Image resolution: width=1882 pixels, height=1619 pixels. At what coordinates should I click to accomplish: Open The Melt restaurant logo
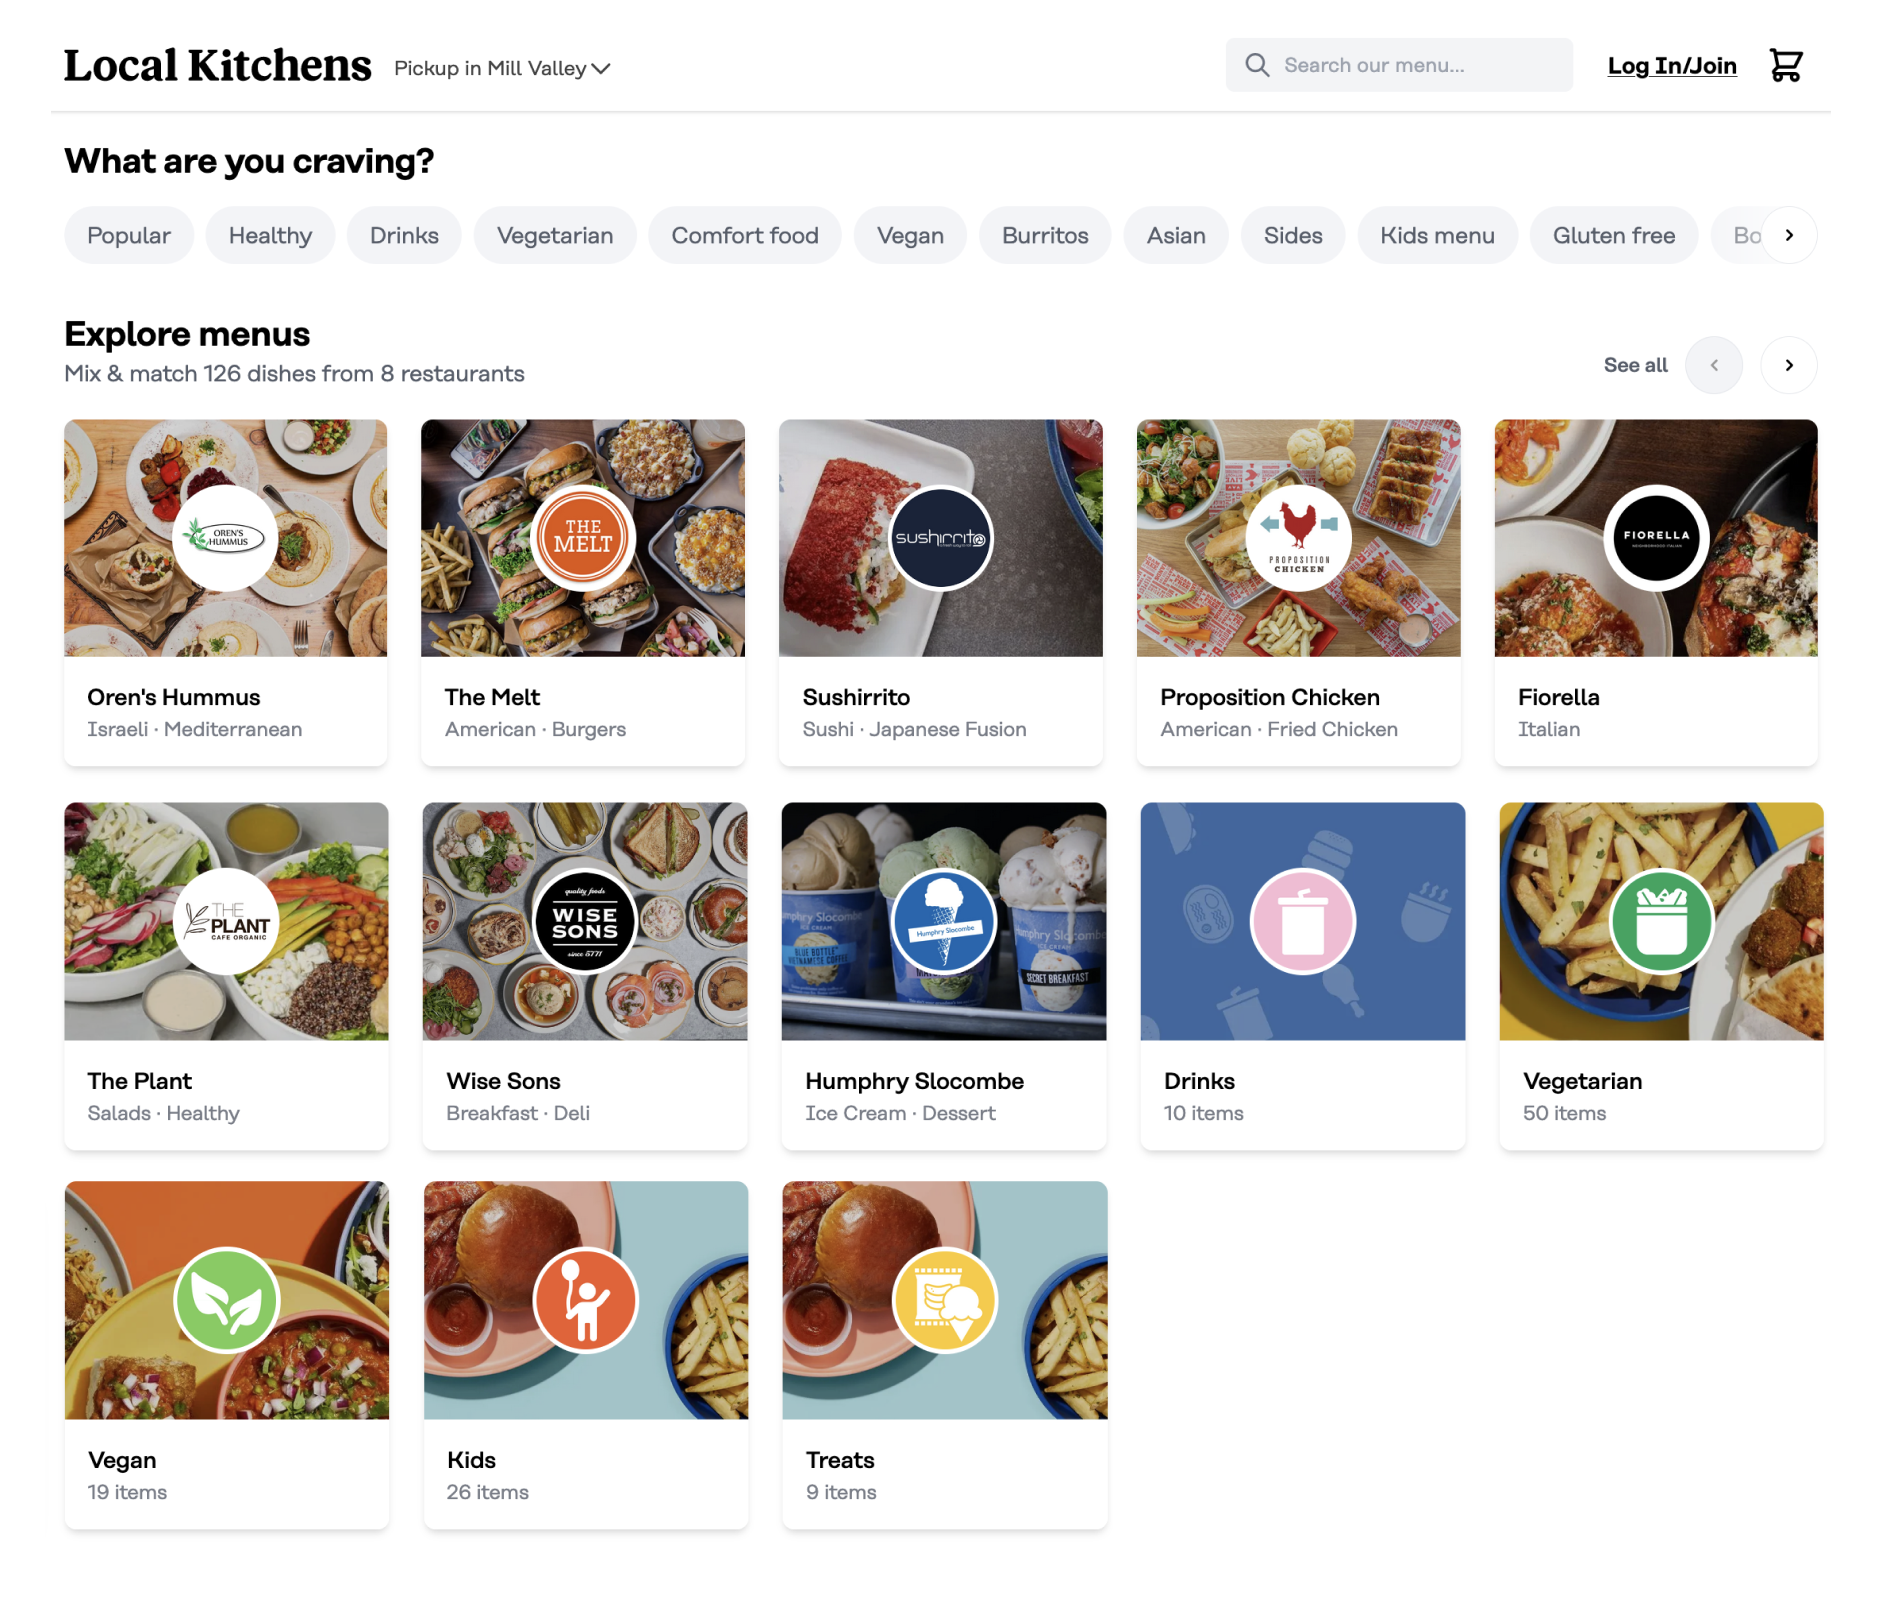click(583, 538)
